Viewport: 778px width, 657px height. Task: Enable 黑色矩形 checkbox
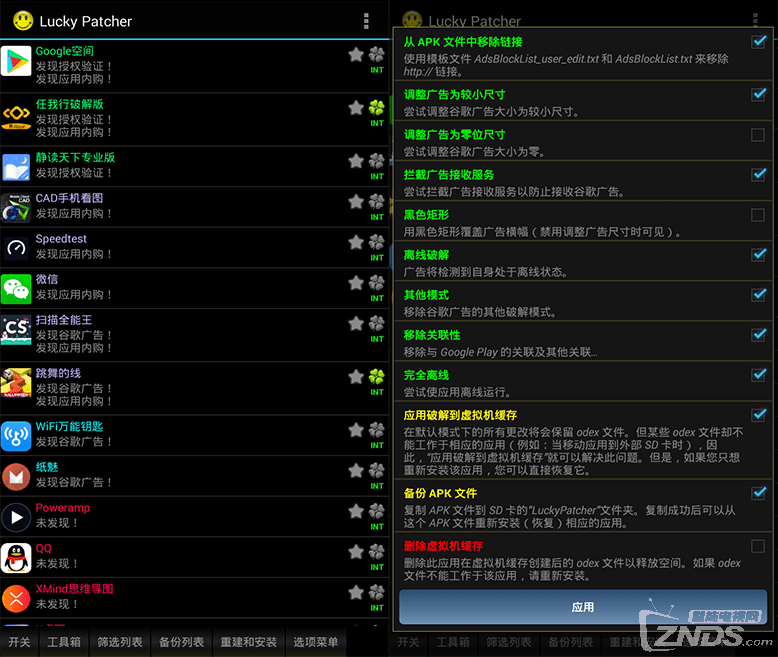(x=758, y=215)
